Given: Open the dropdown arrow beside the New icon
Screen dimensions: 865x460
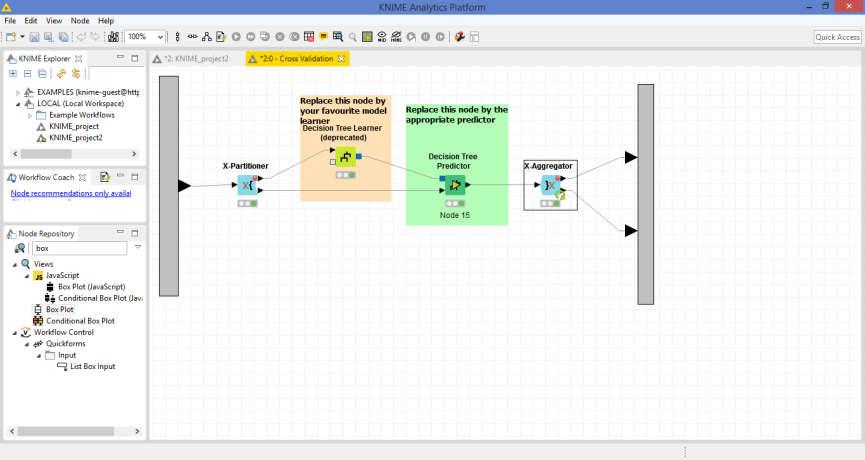Looking at the screenshot, I should pos(22,37).
